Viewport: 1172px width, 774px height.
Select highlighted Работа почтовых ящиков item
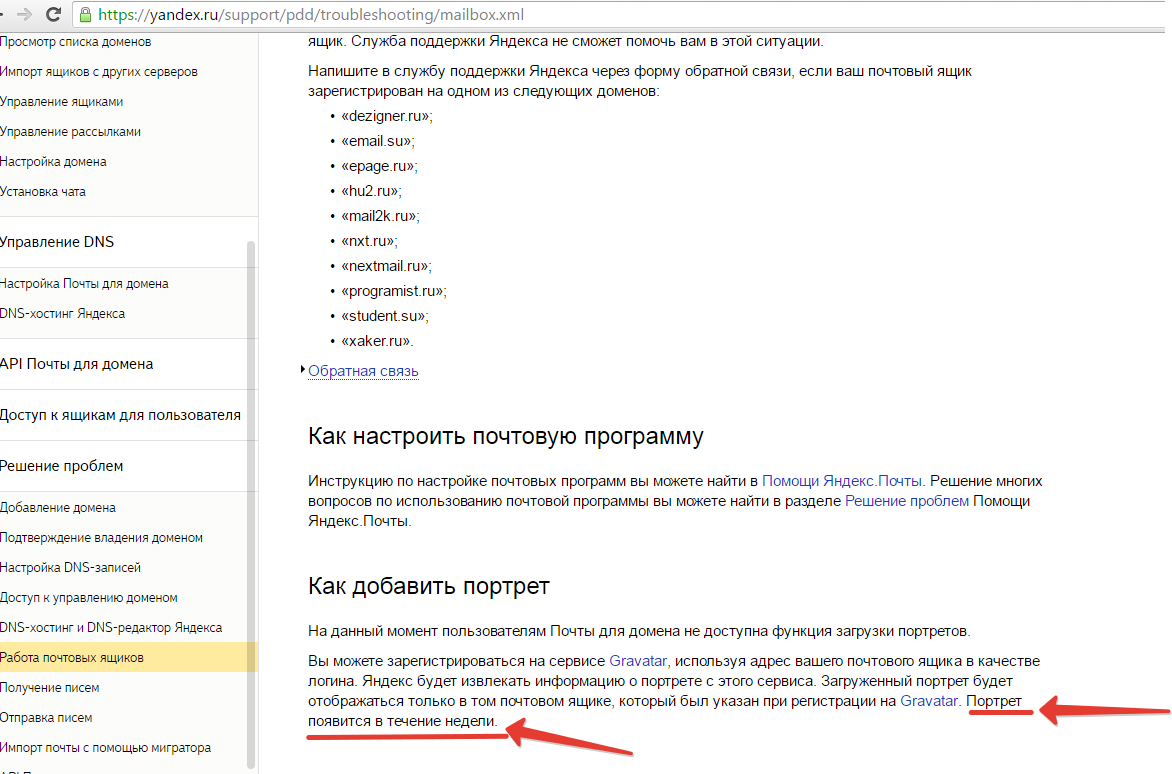129,657
